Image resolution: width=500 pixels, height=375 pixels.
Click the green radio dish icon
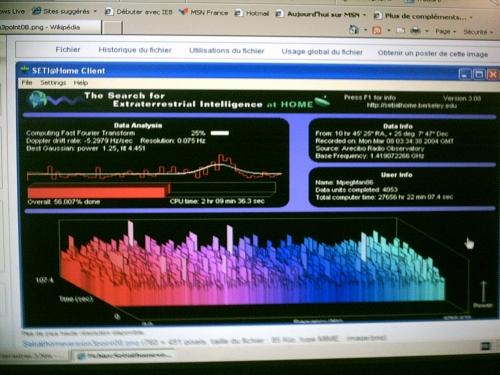click(x=322, y=101)
